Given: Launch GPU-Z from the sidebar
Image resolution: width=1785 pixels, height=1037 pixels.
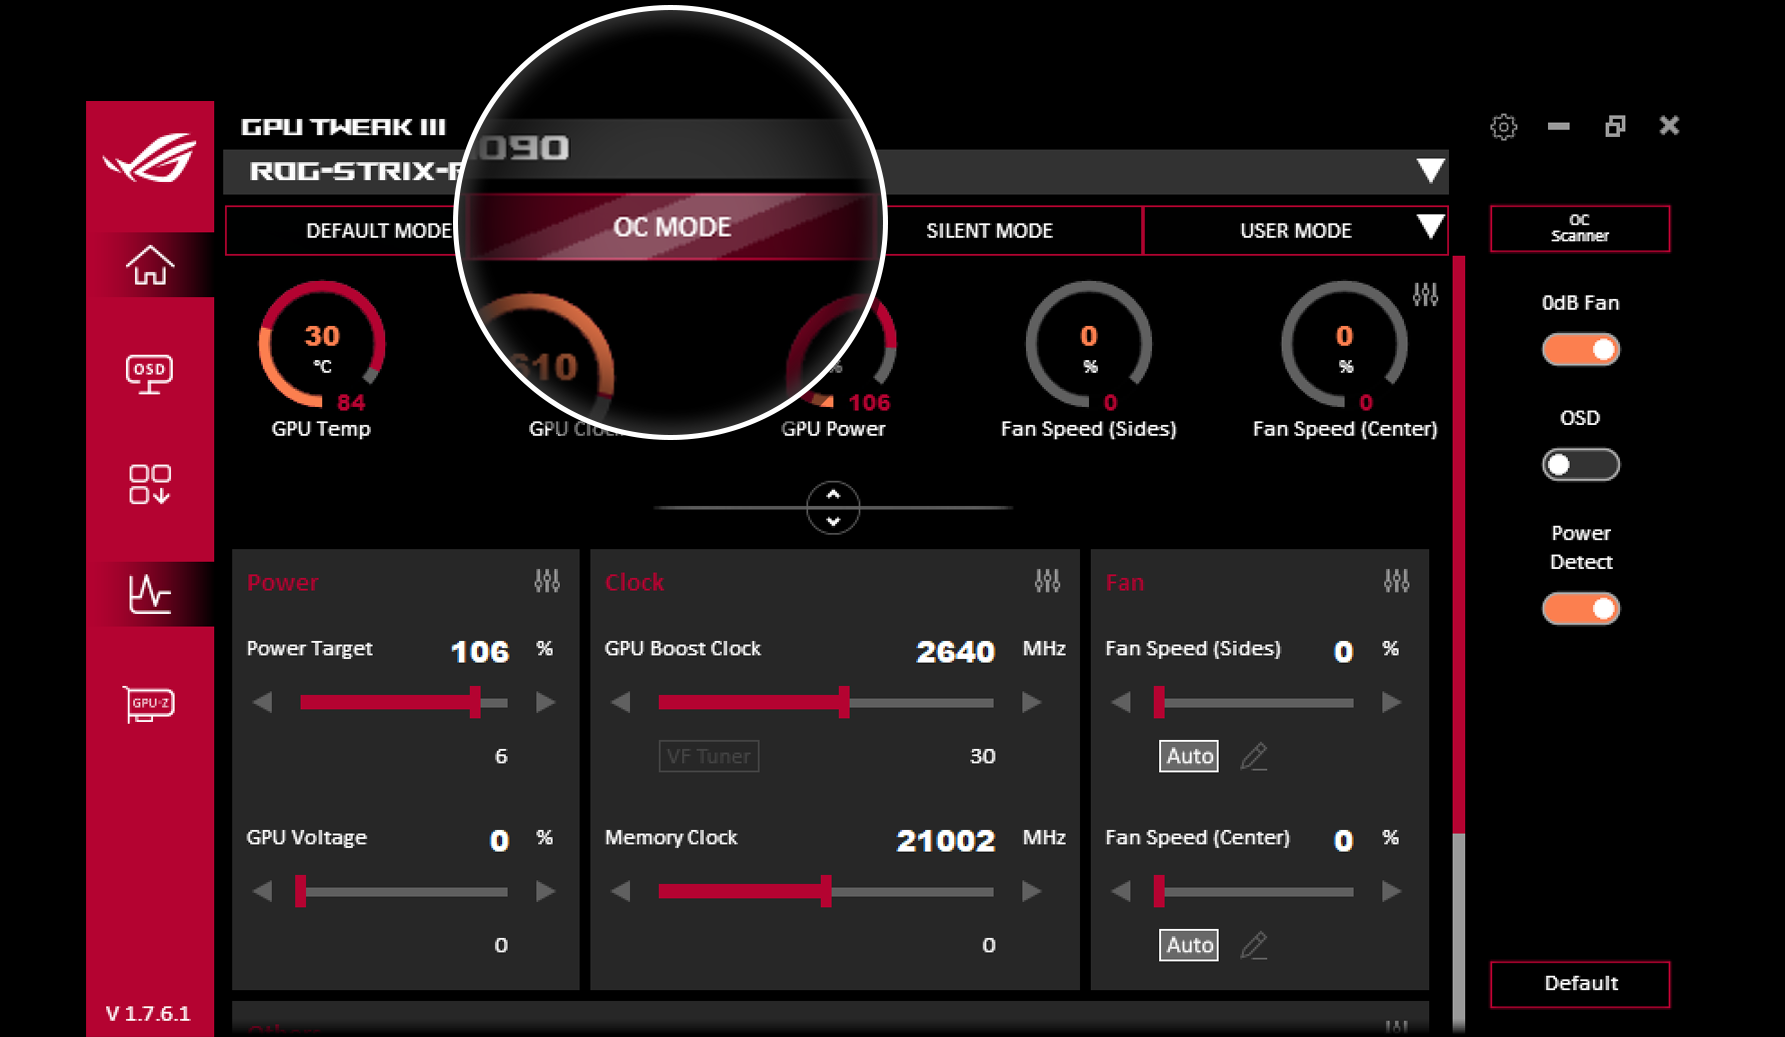Looking at the screenshot, I should pos(149,704).
